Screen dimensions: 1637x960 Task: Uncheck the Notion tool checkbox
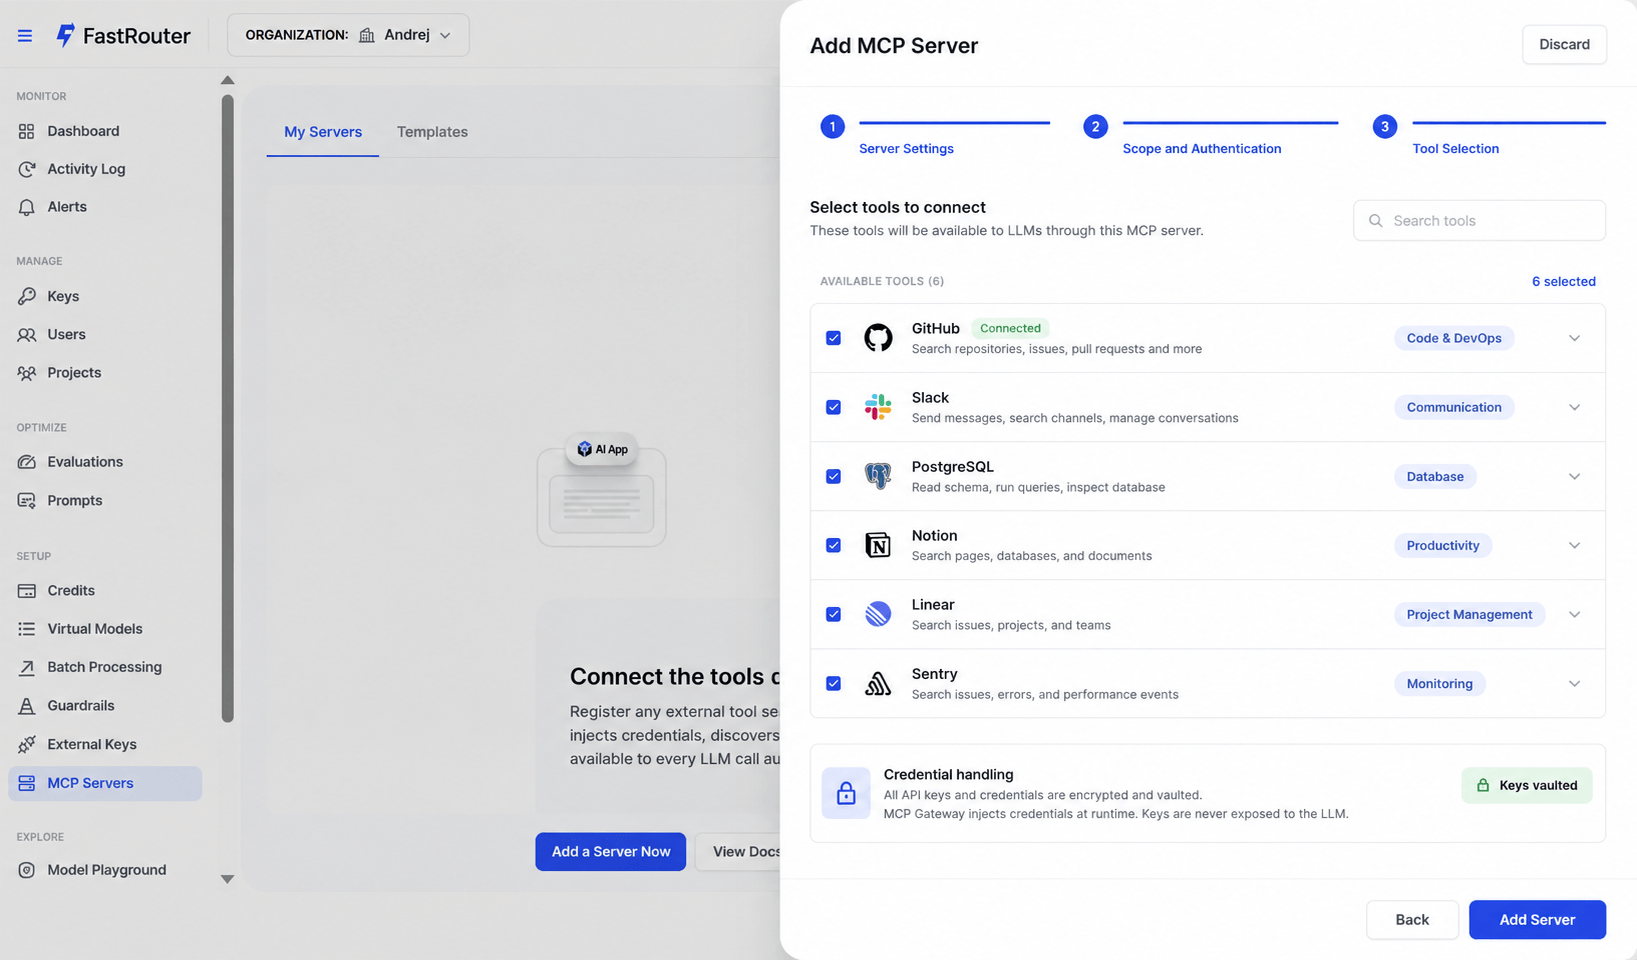point(833,545)
